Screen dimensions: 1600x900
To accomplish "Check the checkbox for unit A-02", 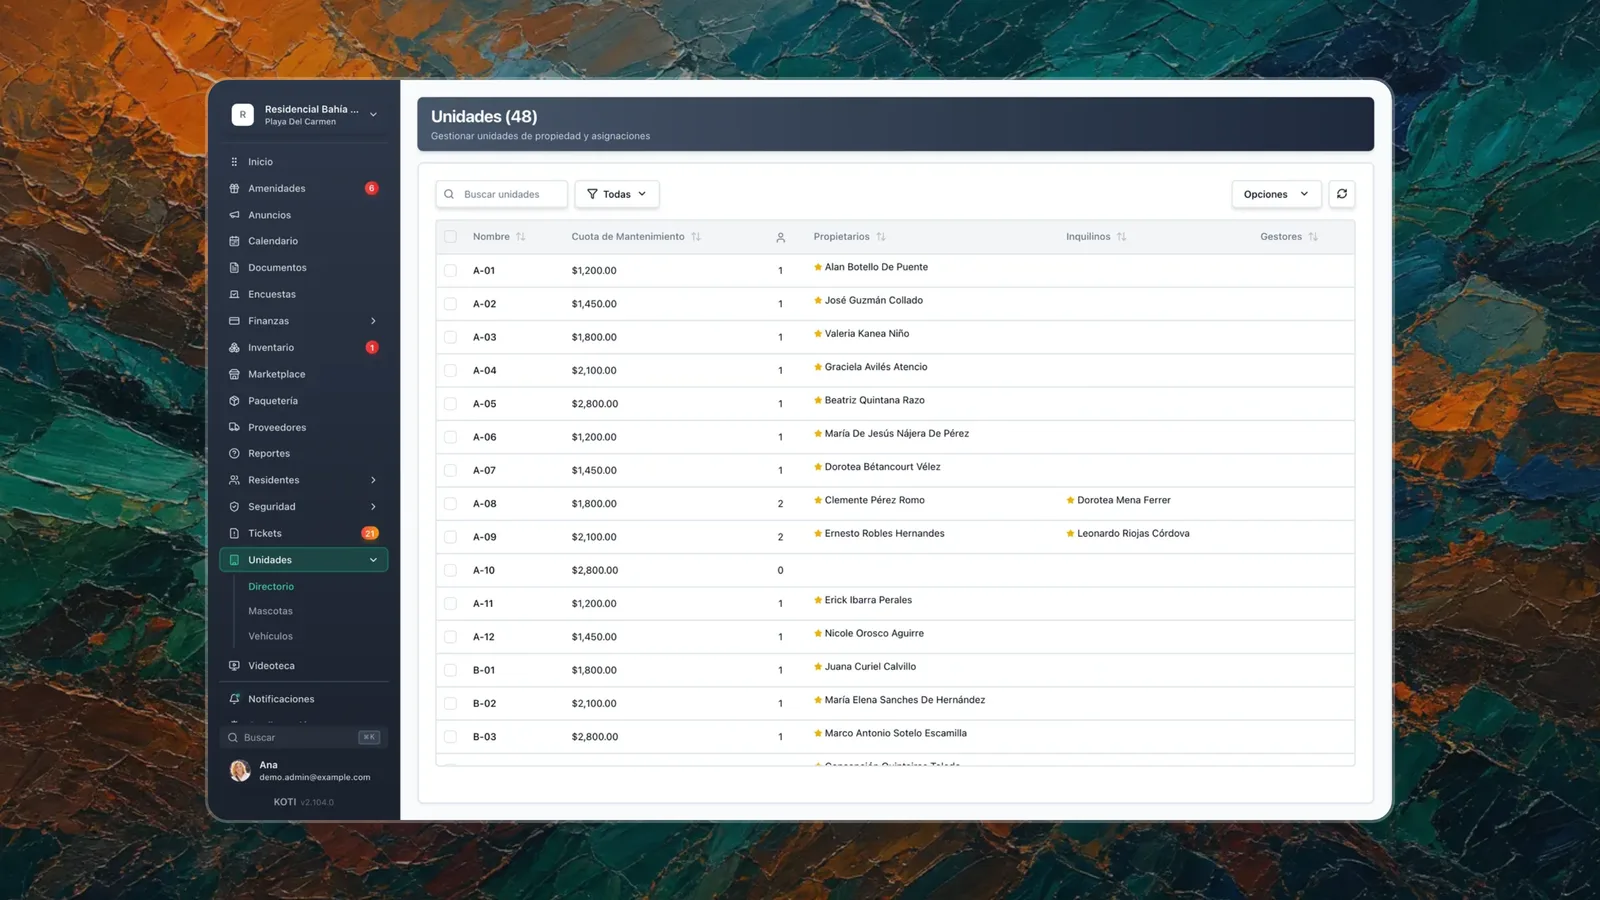I will point(450,304).
